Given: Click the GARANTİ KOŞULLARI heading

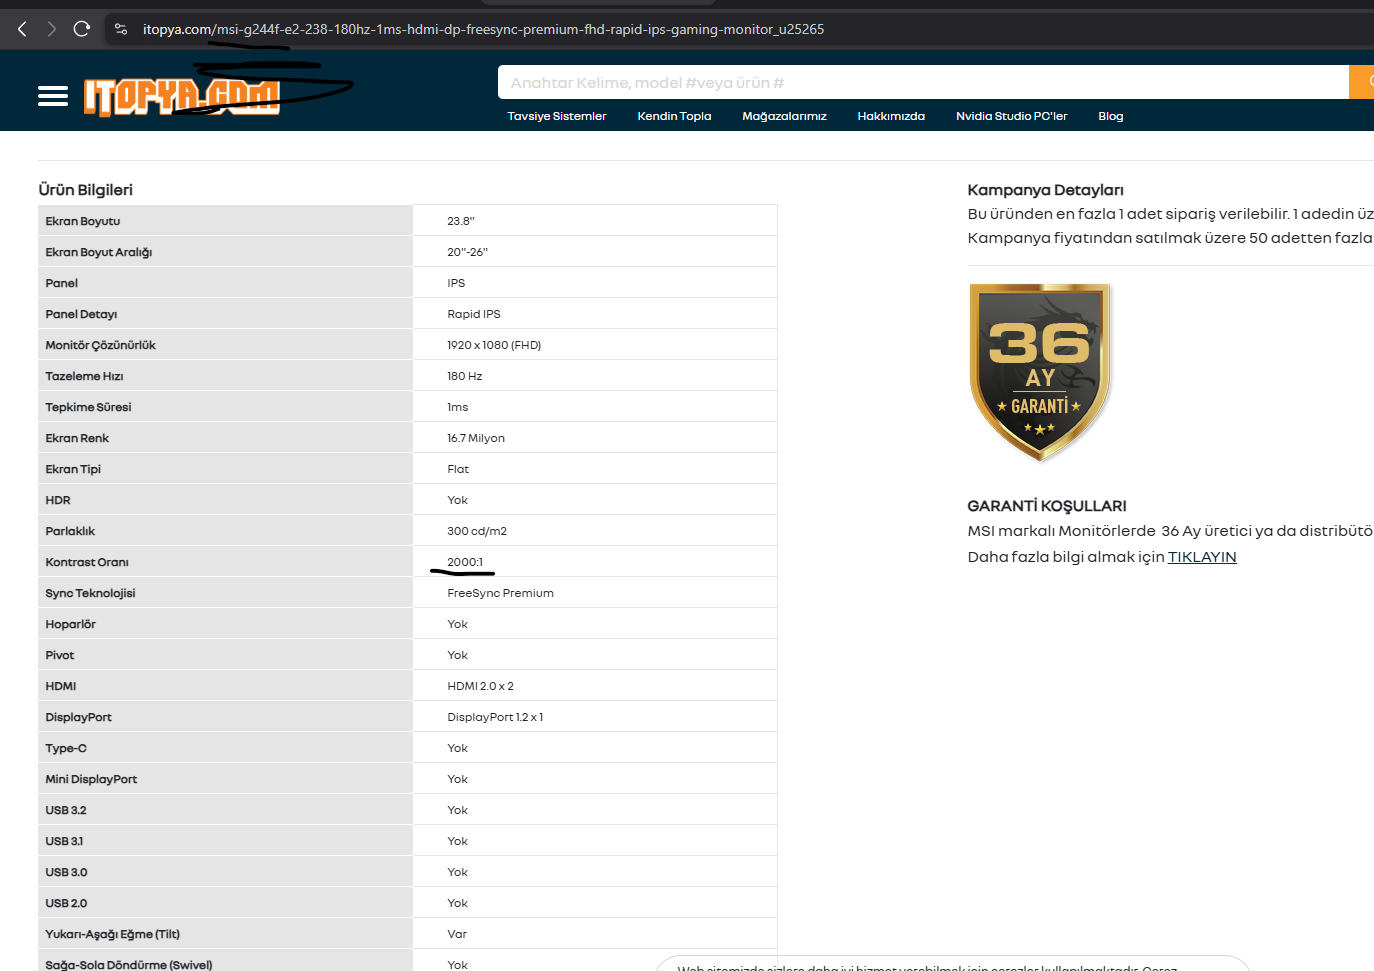Looking at the screenshot, I should [1047, 506].
